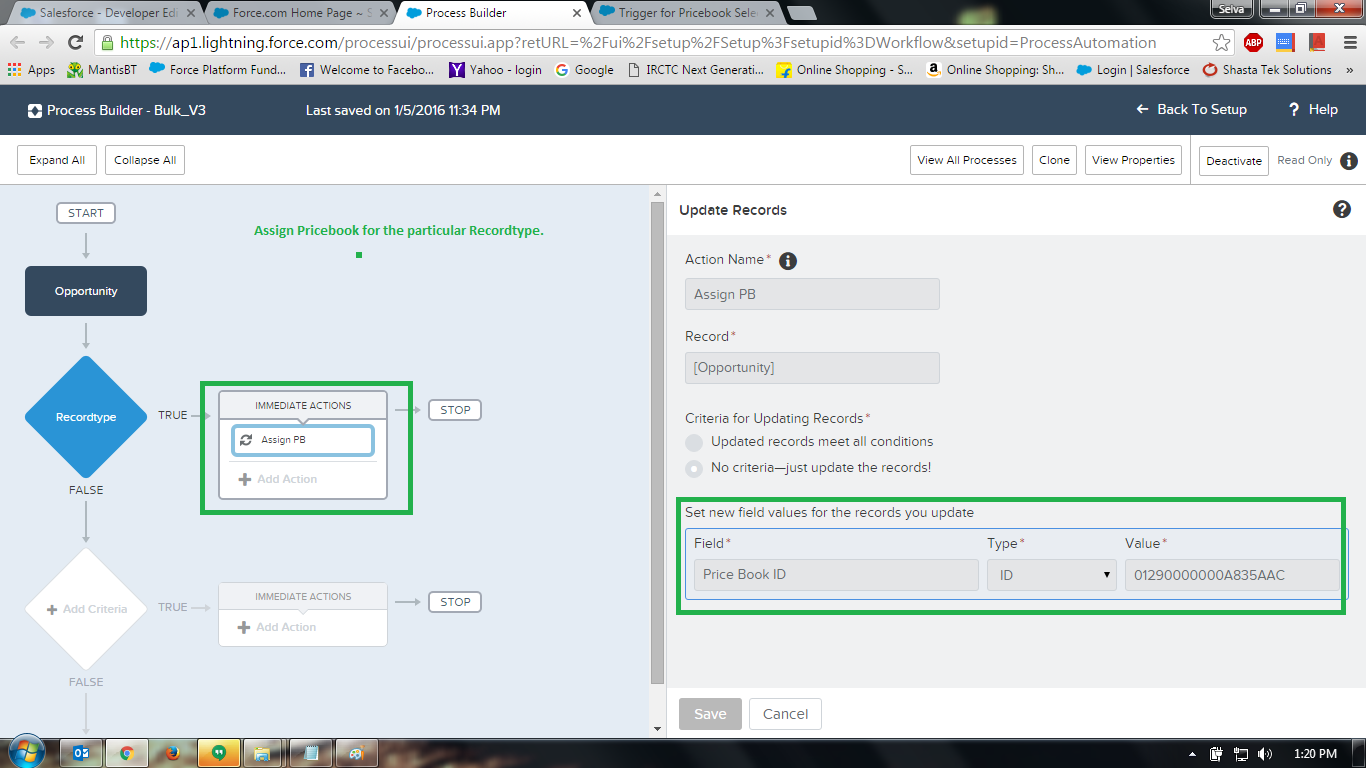Click the clock in the taskbar

(x=1313, y=754)
